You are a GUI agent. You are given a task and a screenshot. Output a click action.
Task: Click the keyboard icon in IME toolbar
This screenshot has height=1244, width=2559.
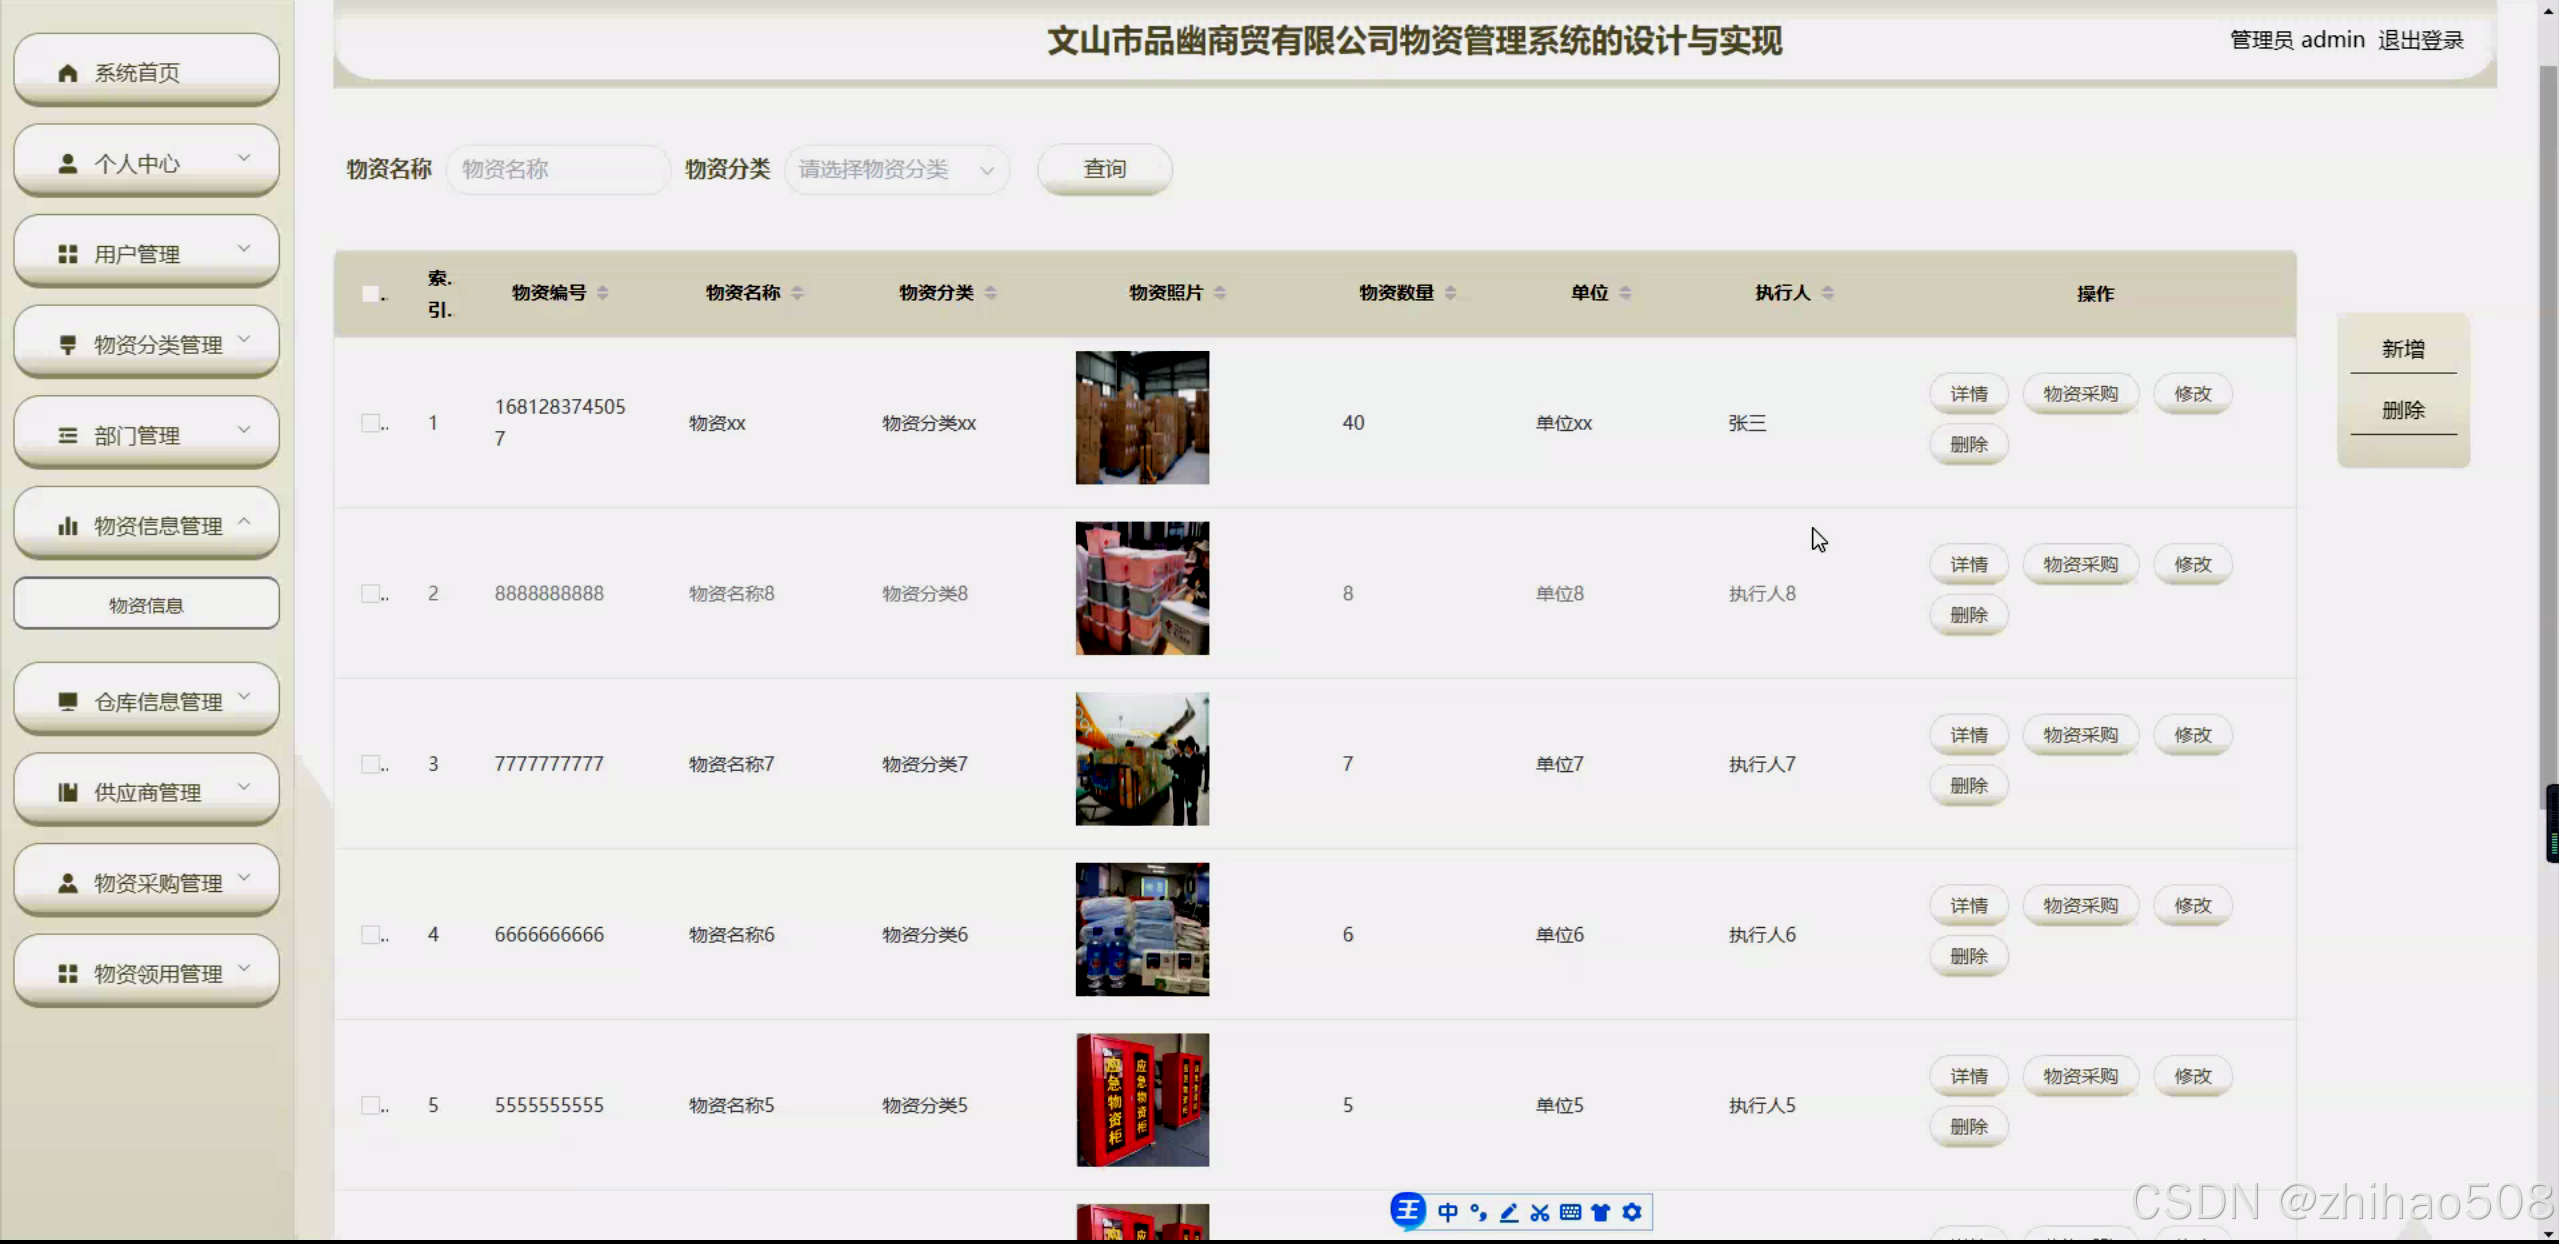click(x=1570, y=1213)
